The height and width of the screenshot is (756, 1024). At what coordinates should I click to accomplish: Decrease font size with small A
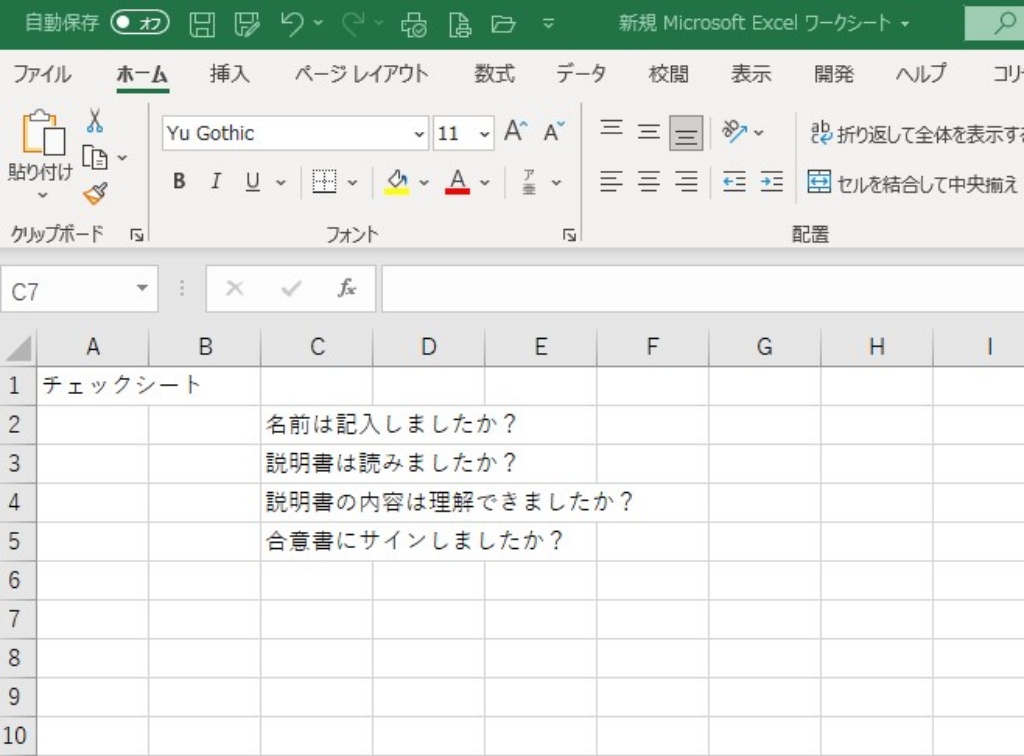point(554,131)
